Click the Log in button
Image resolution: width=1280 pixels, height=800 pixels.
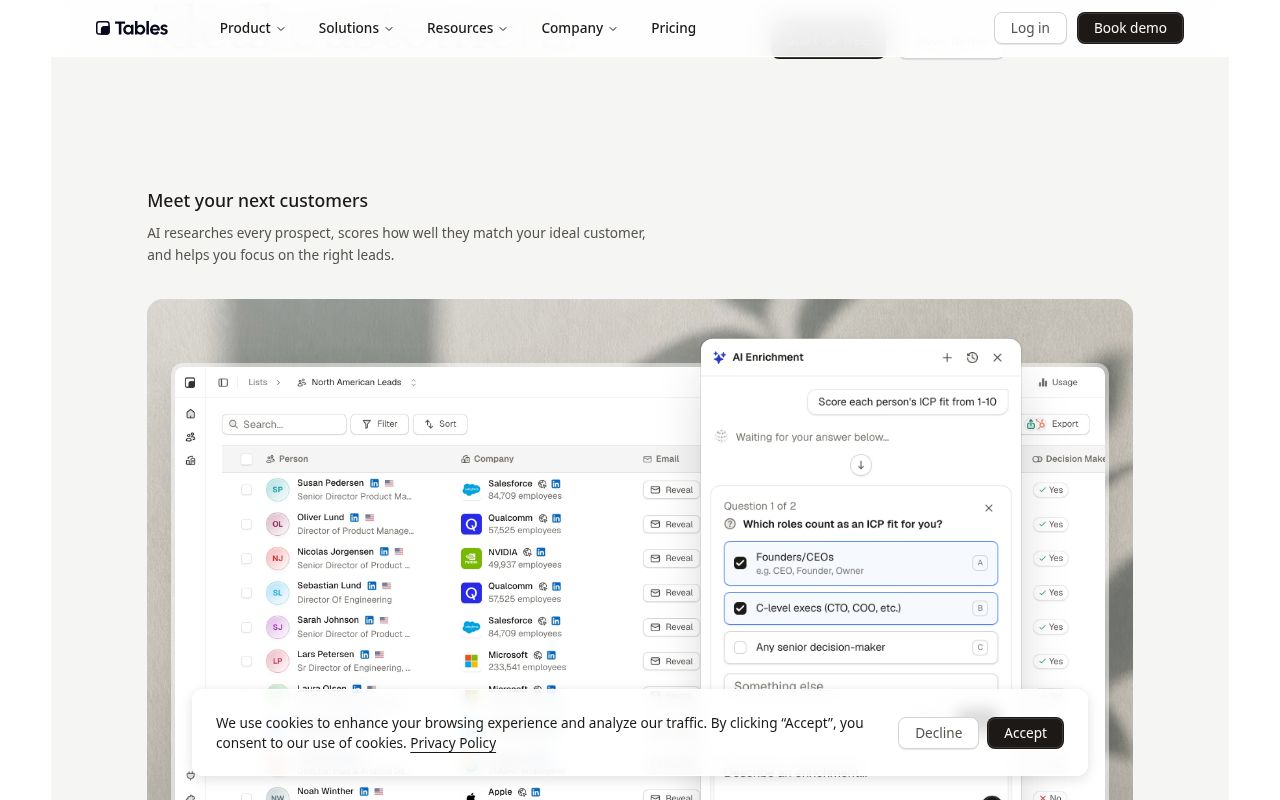[x=1030, y=28]
